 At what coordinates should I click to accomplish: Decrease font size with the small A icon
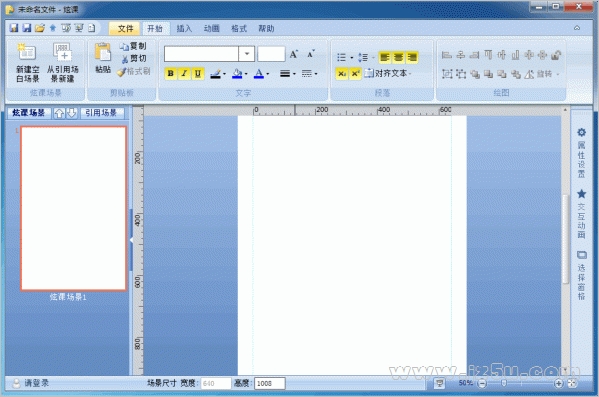(311, 54)
